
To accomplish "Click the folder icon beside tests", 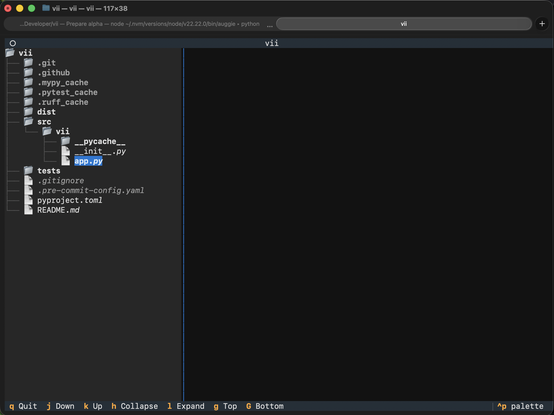I will tap(29, 171).
